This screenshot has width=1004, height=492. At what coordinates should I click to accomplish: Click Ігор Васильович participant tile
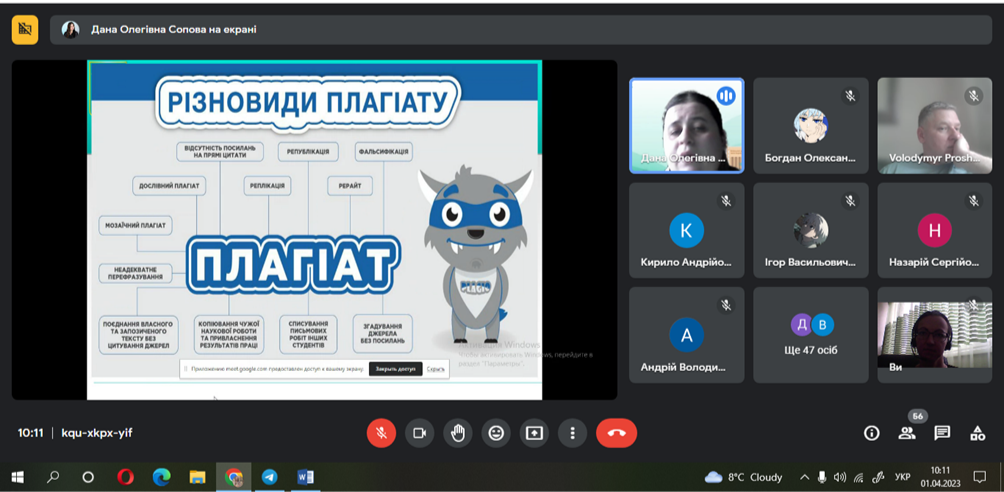click(811, 230)
